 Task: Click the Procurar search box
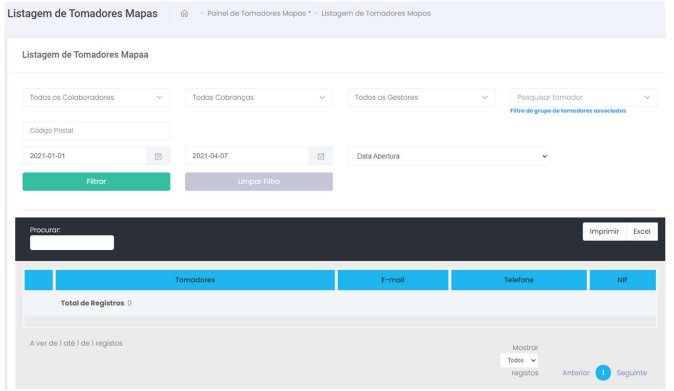[x=72, y=243]
